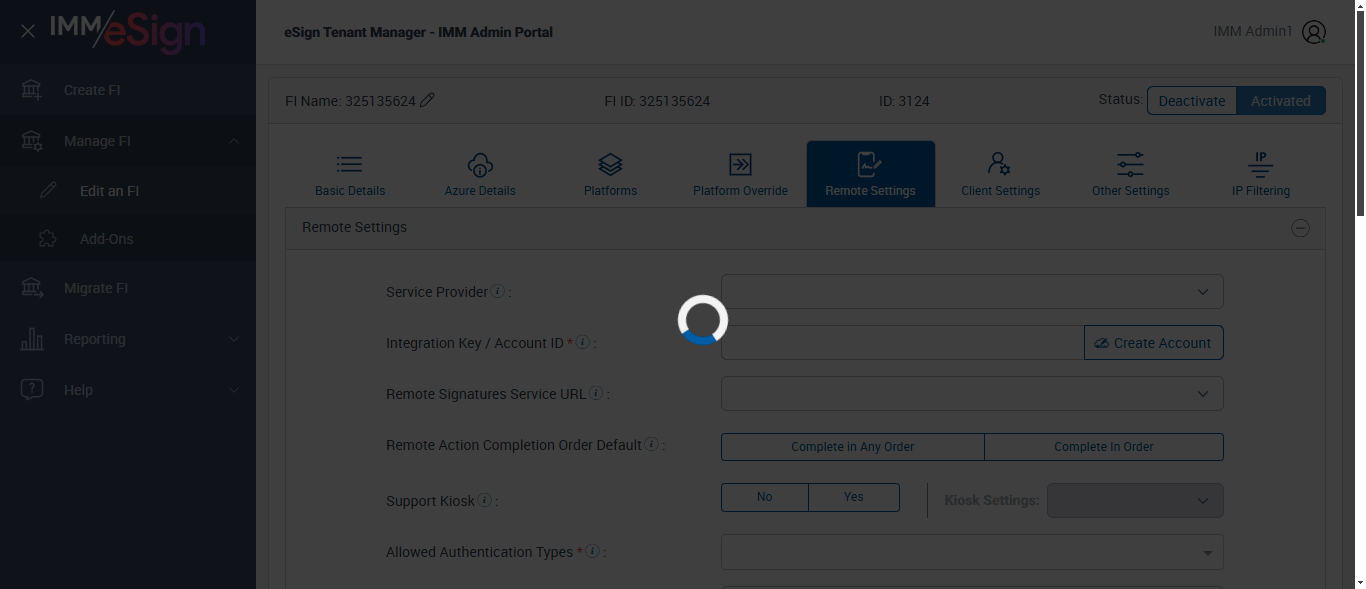Set Support Kiosk to No
1366x589 pixels.
[x=765, y=497]
